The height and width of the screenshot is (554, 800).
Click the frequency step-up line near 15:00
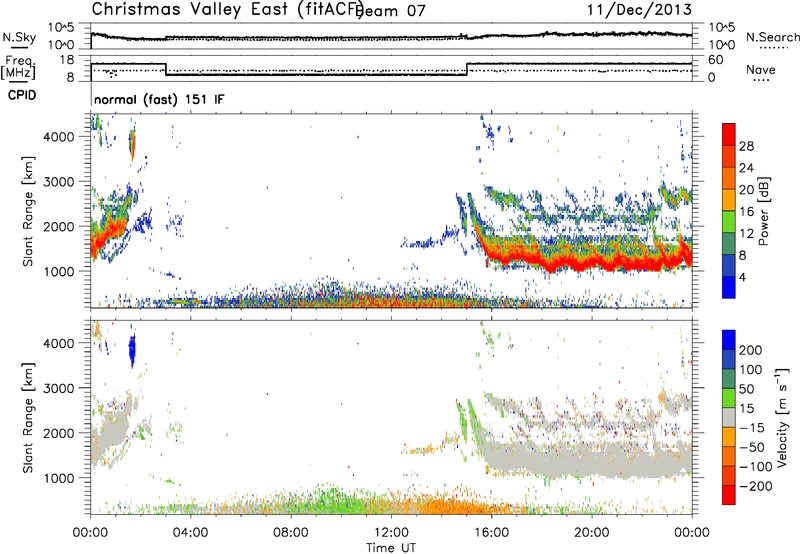[x=467, y=69]
